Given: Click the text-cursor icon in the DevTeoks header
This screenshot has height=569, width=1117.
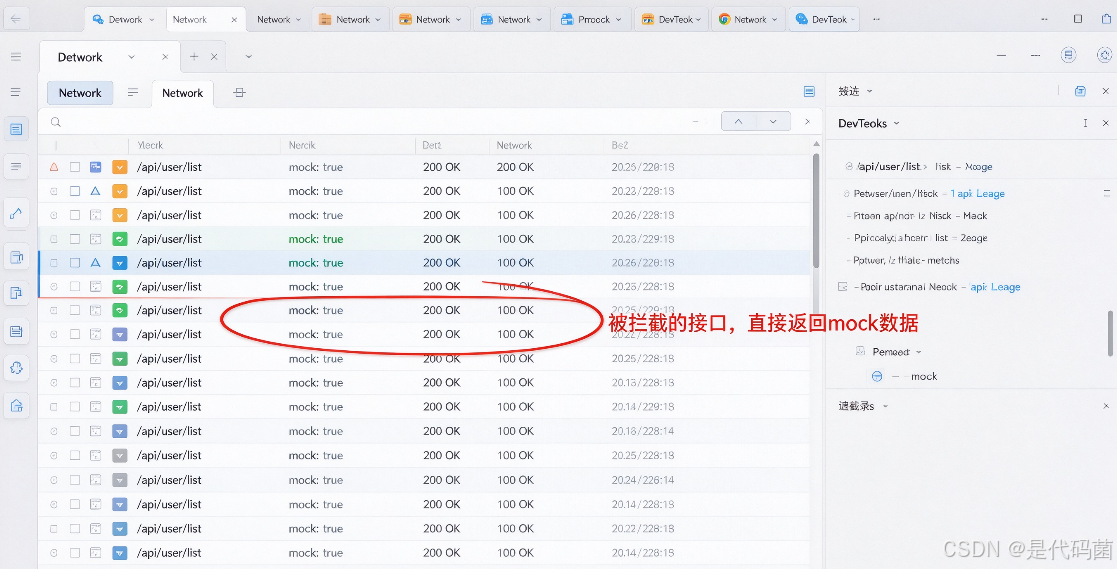Looking at the screenshot, I should click(x=1085, y=123).
